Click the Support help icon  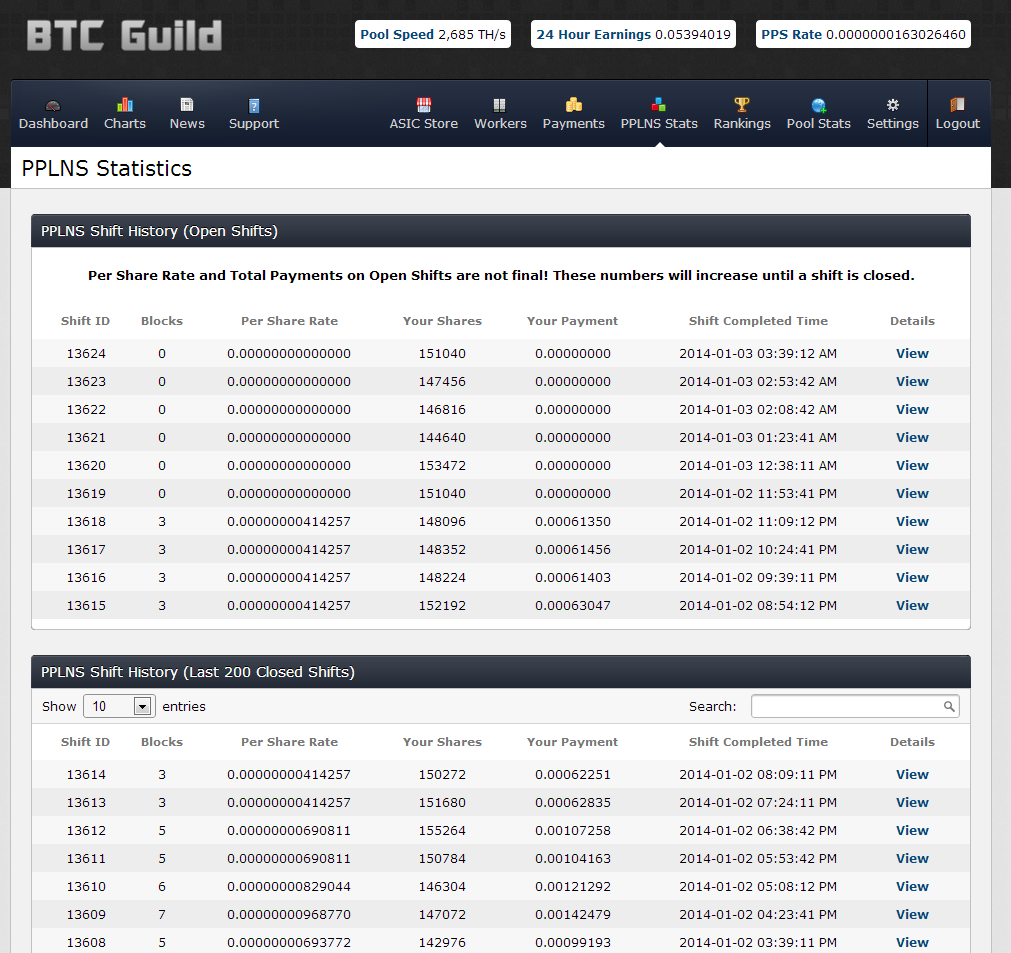click(x=253, y=105)
